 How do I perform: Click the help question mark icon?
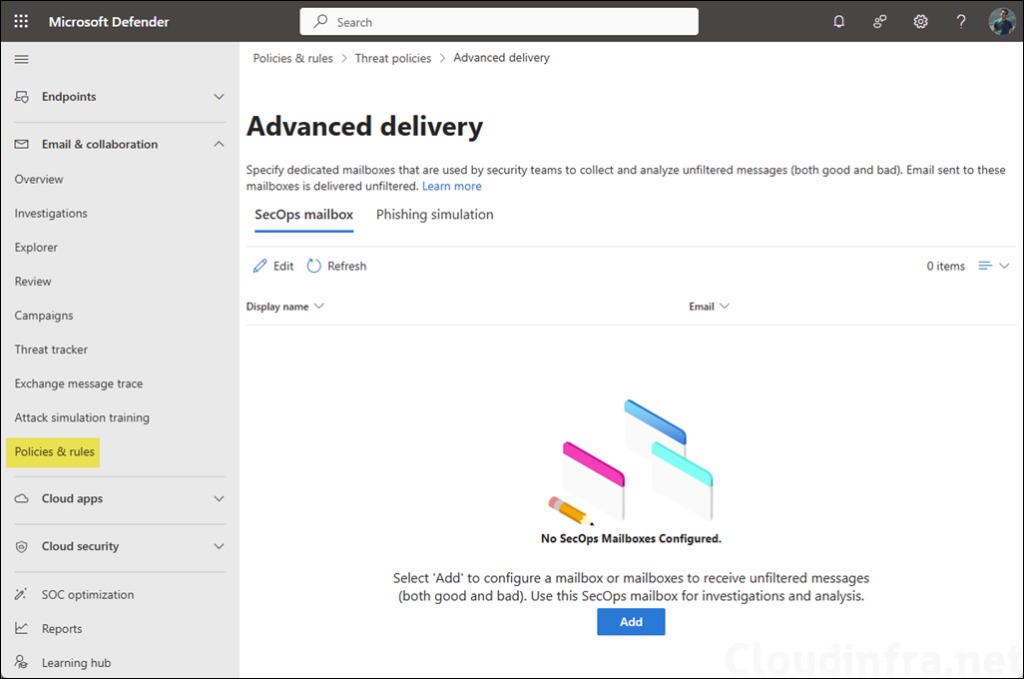point(961,21)
